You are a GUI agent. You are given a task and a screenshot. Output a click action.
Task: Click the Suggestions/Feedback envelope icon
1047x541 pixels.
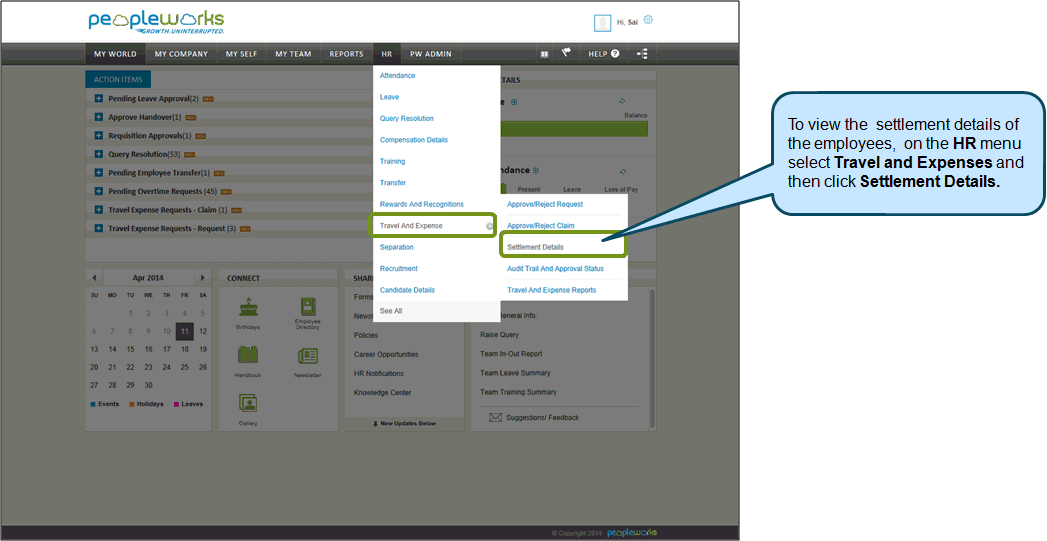(x=495, y=417)
